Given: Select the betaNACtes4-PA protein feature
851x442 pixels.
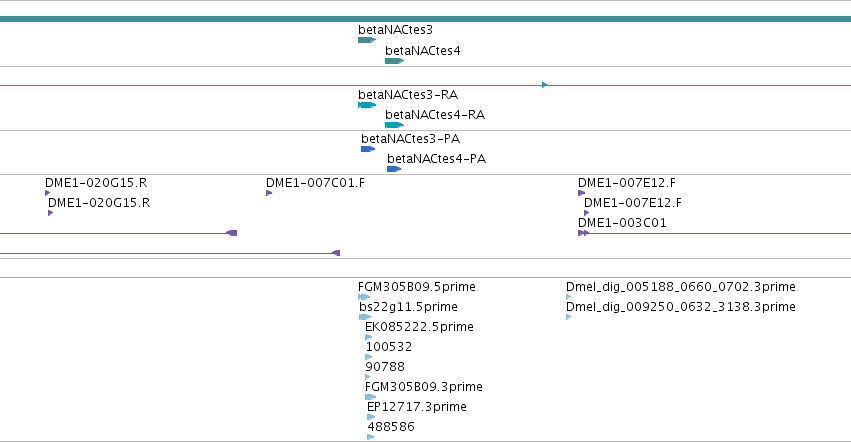Looking at the screenshot, I should pyautogui.click(x=394, y=169).
